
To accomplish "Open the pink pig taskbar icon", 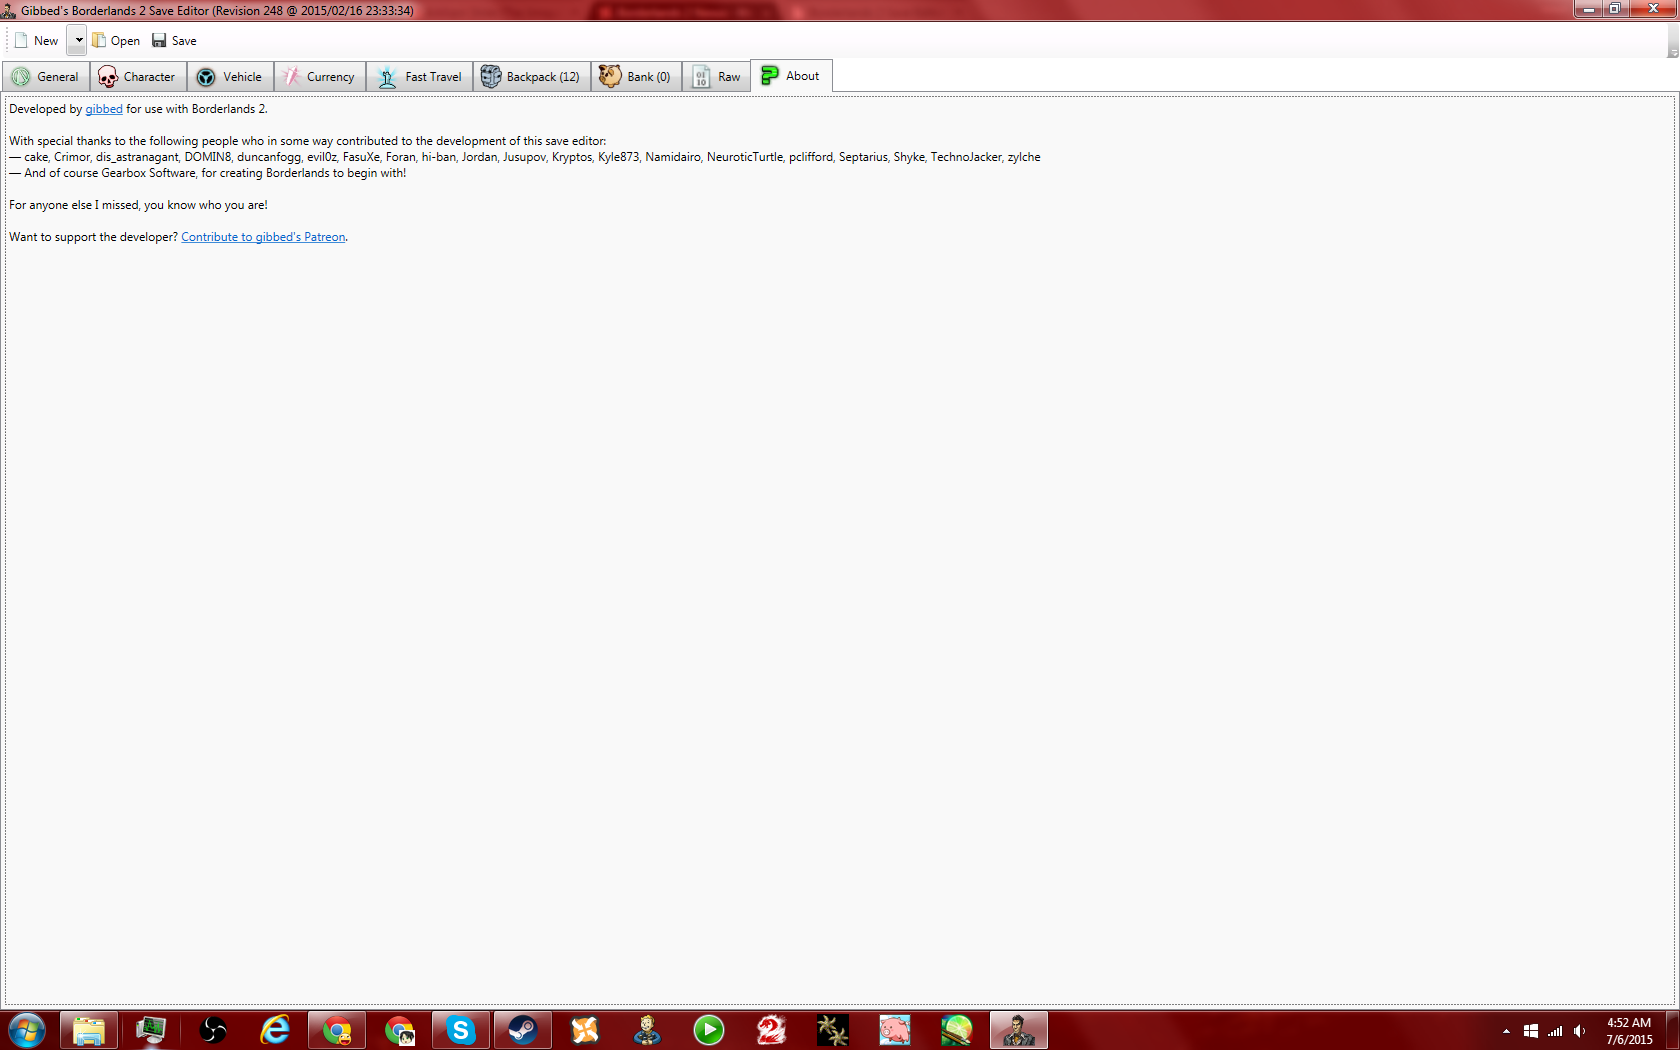I will pos(895,1030).
